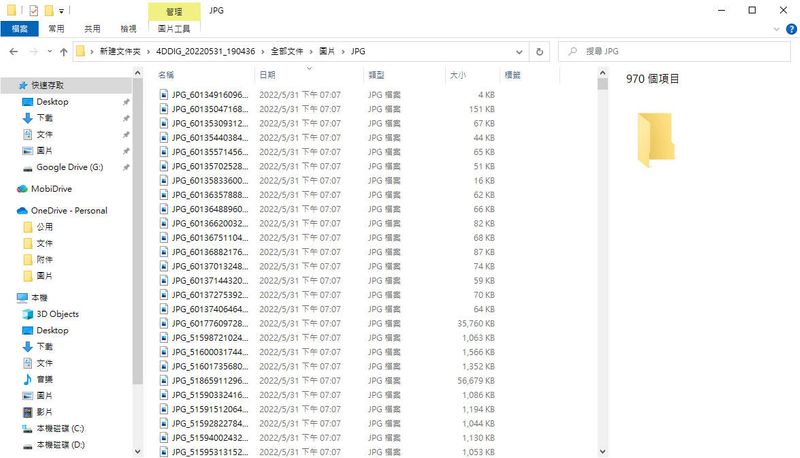Click the quick access properties checkmark icon
800x458 pixels.
tap(33, 10)
